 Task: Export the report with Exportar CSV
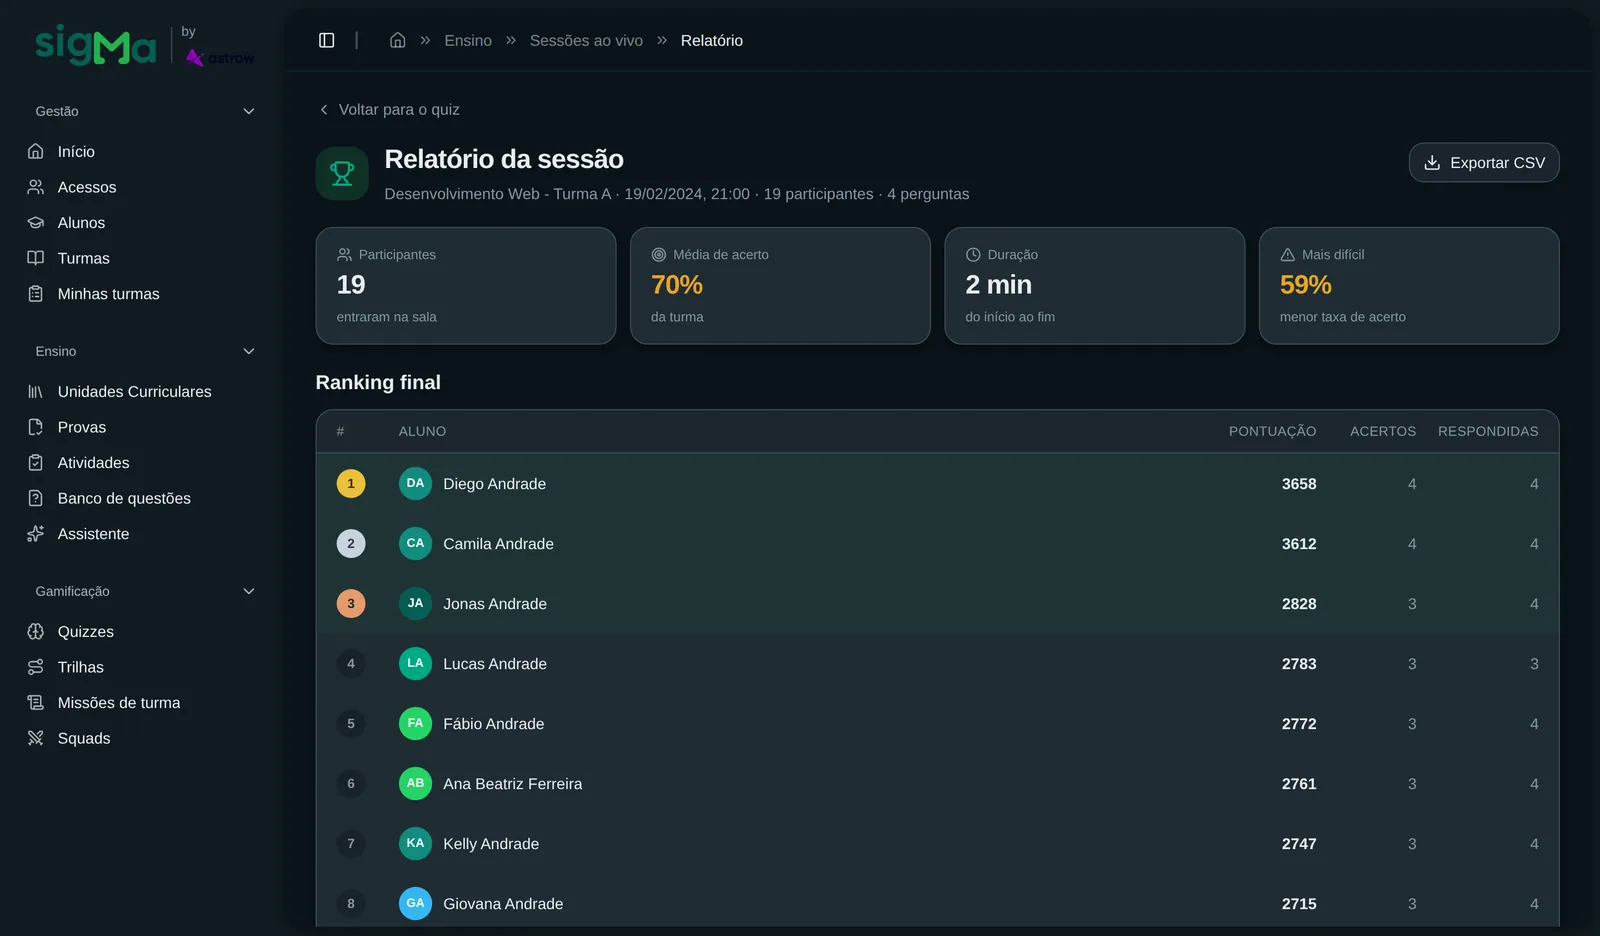pyautogui.click(x=1484, y=162)
